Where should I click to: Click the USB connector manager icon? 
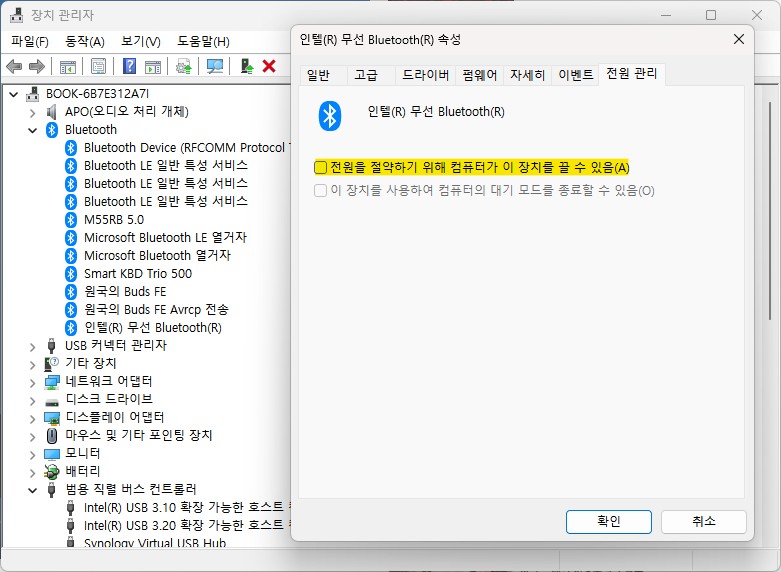tap(51, 345)
